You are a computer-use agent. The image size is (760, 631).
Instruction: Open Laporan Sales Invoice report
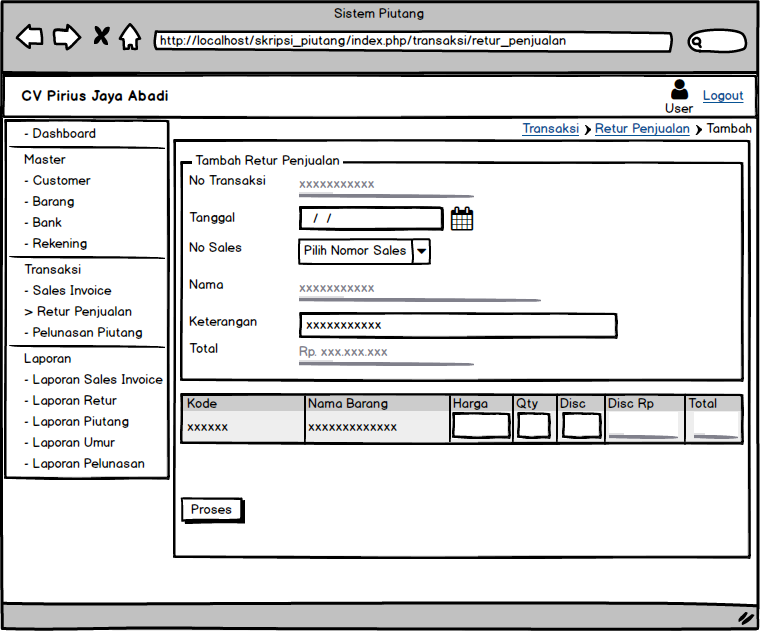point(94,379)
